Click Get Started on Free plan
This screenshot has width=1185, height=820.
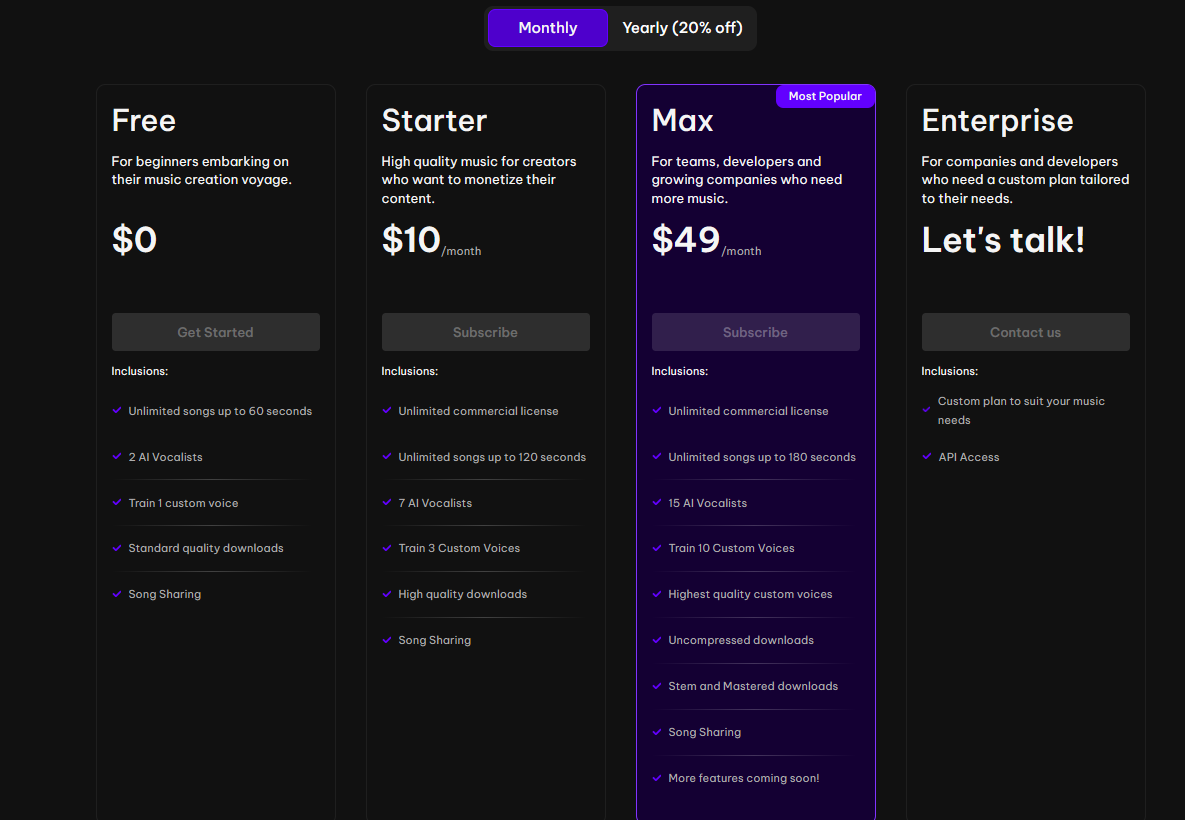pyautogui.click(x=215, y=332)
